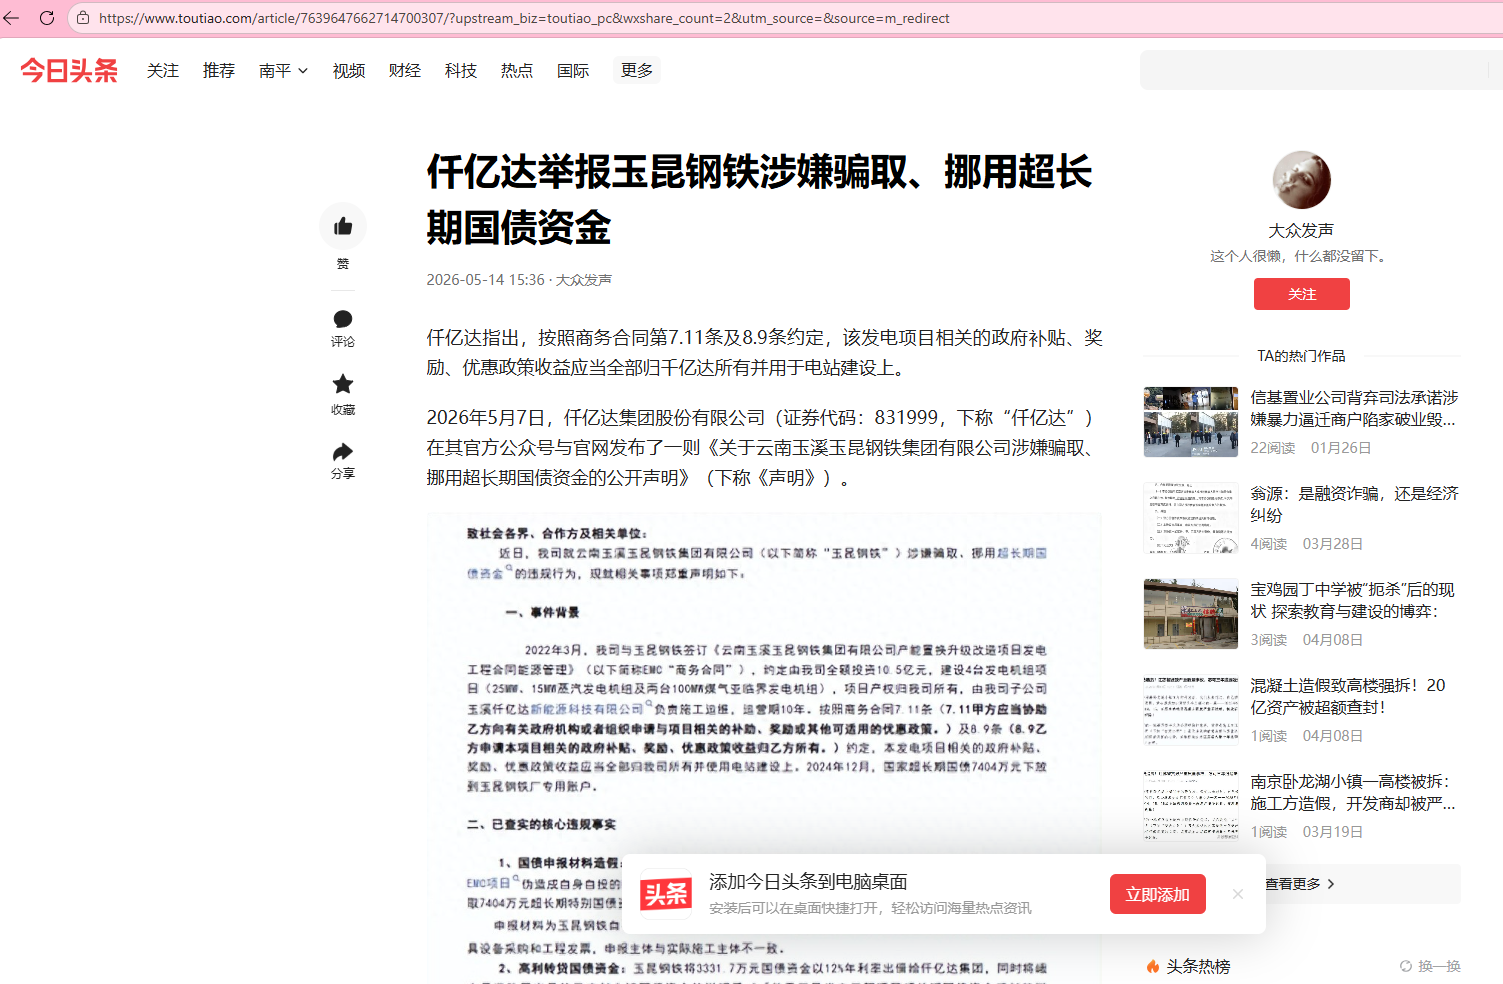Click the article headline 仟亿达举报玉昆钢铁
The width and height of the screenshot is (1503, 984).
[759, 200]
